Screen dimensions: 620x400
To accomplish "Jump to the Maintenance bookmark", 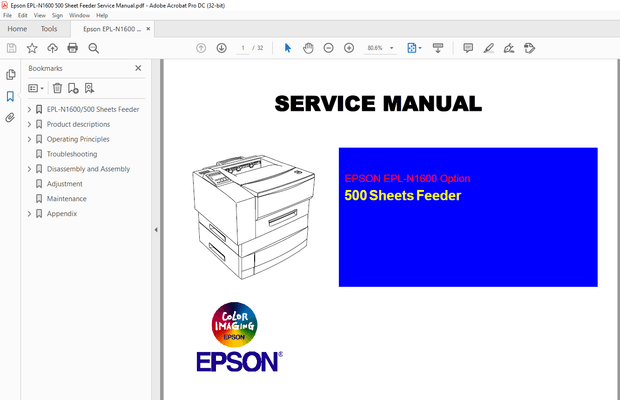I will pos(66,199).
